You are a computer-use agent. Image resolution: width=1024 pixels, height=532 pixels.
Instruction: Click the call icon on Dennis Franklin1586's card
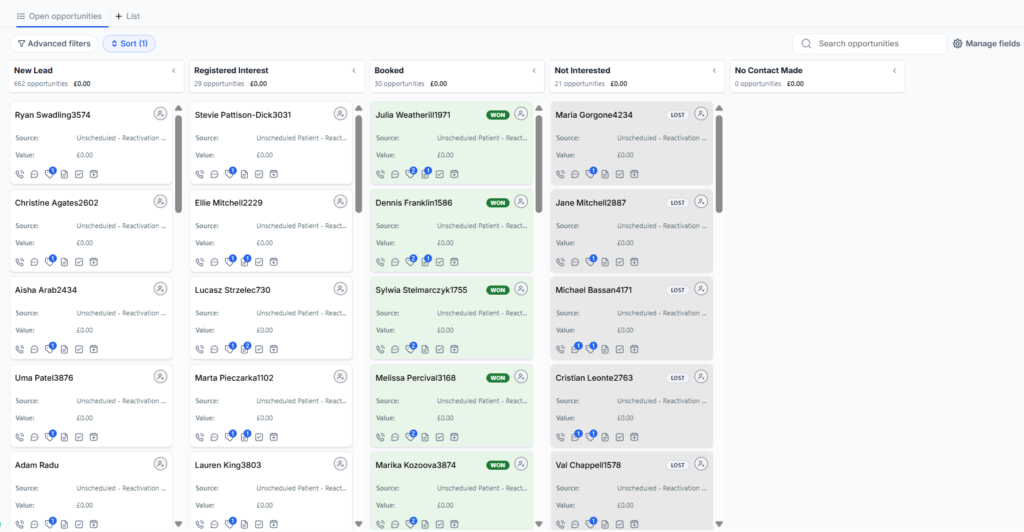380,262
